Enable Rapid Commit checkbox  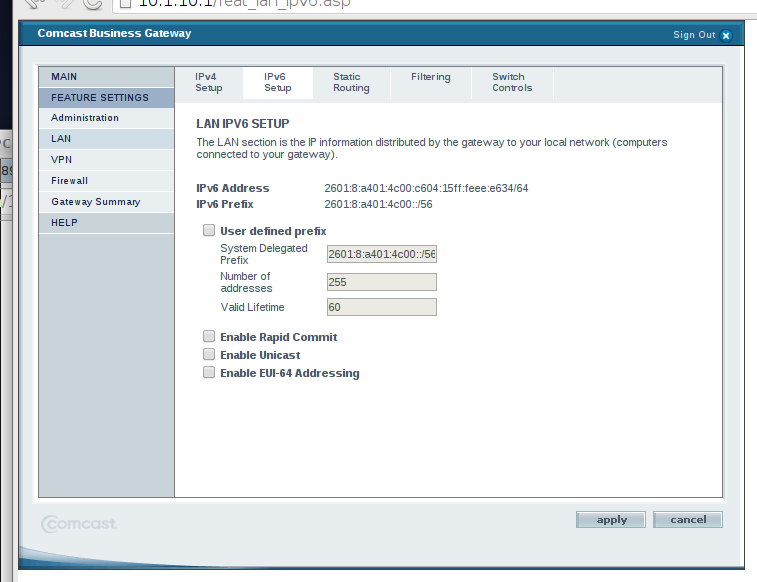209,336
